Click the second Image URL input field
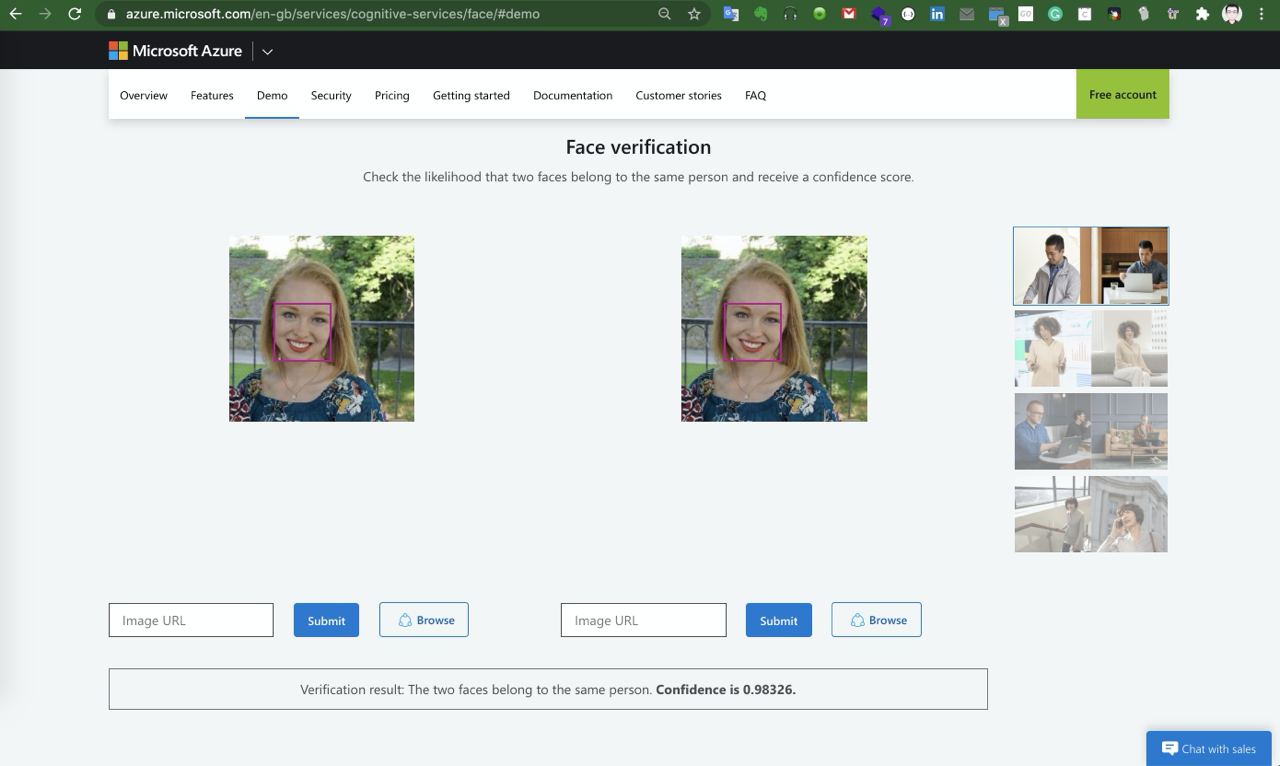Image resolution: width=1280 pixels, height=766 pixels. pyautogui.click(x=643, y=620)
